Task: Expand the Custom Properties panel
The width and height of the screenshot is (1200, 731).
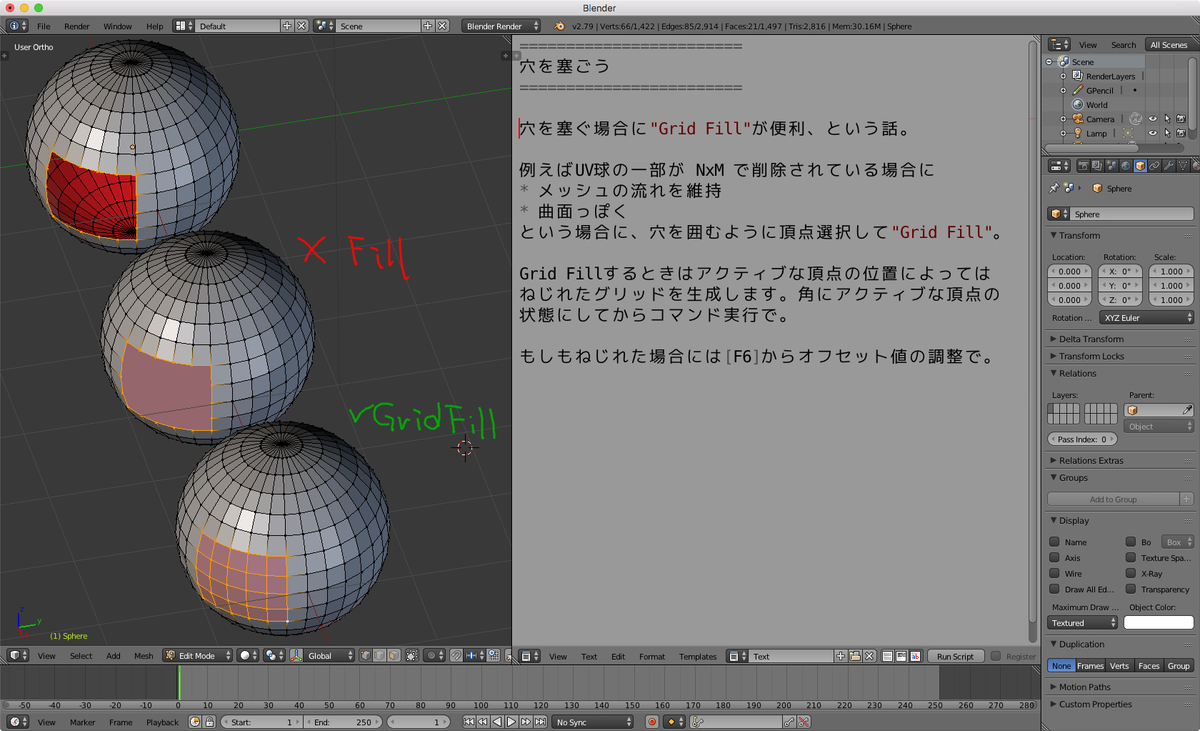Action: pos(1096,704)
